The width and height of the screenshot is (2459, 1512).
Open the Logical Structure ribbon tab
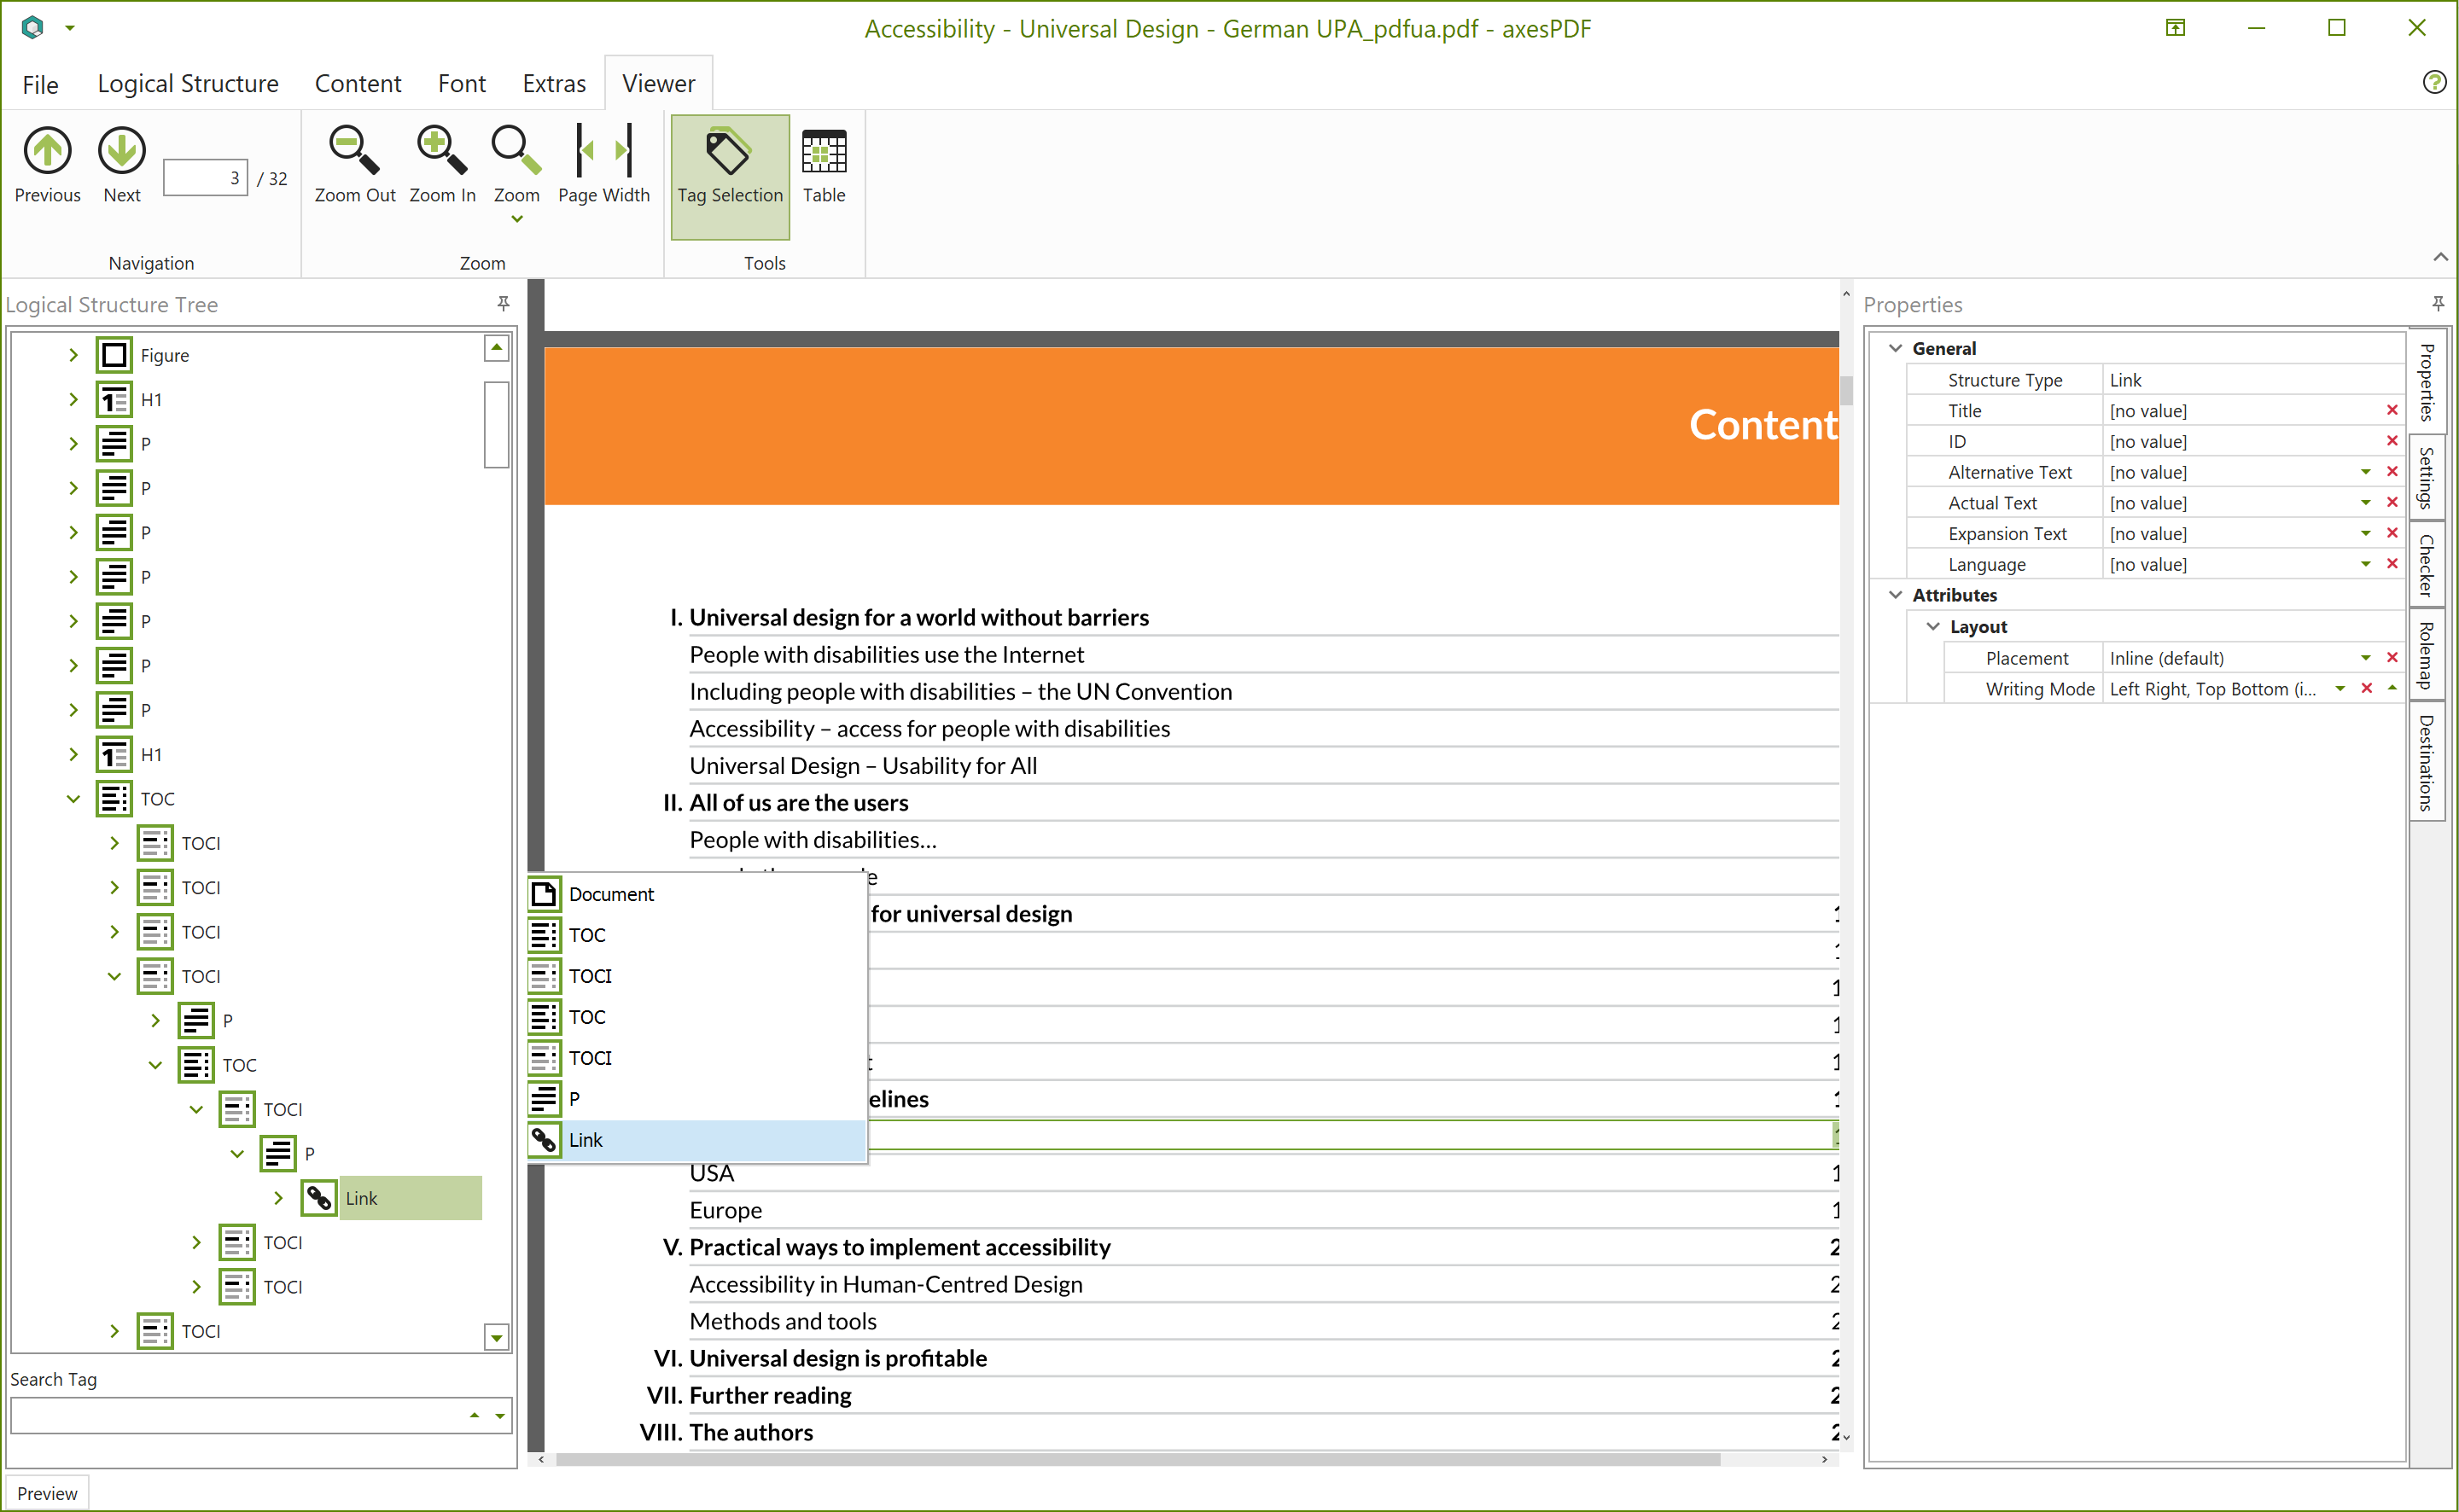pos(187,83)
